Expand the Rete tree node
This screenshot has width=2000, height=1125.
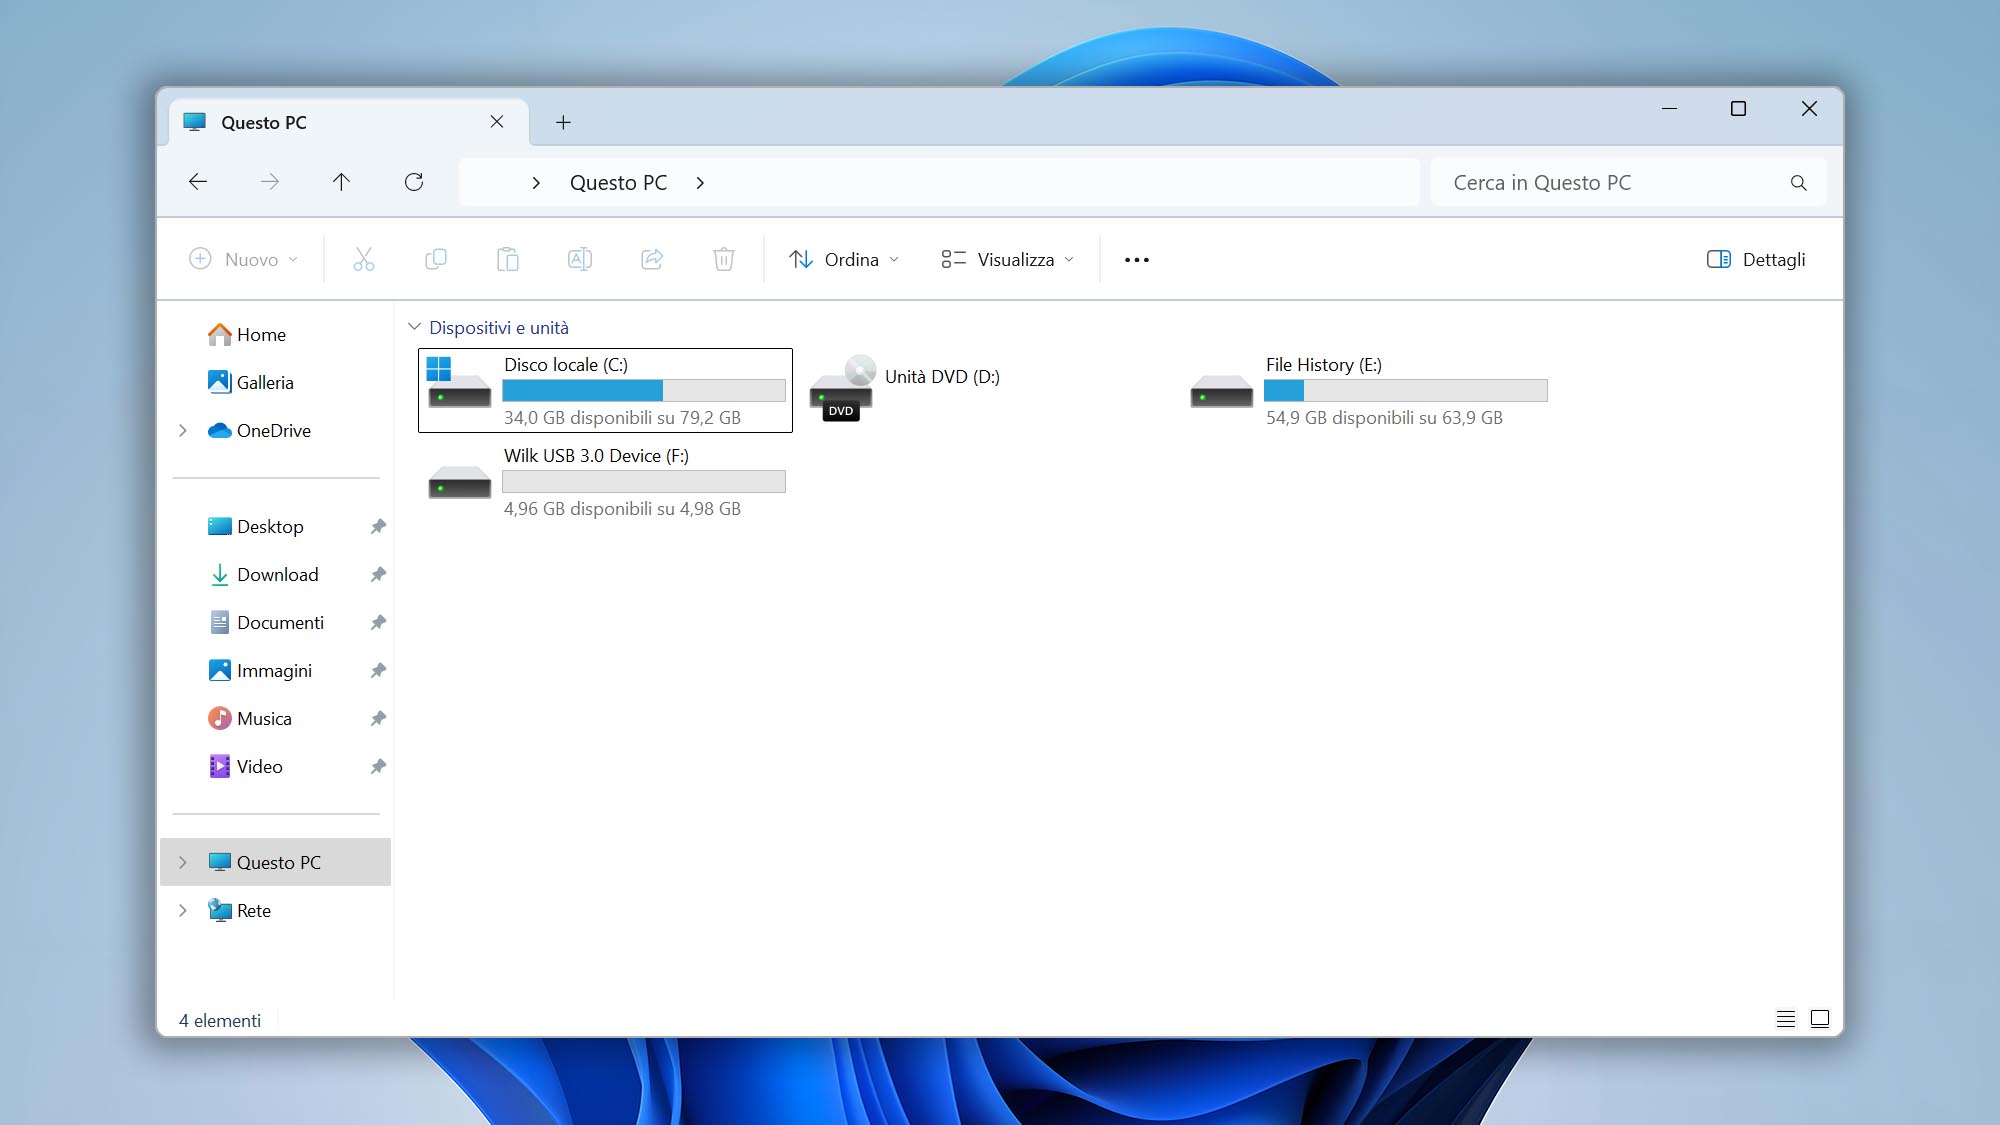coord(182,911)
